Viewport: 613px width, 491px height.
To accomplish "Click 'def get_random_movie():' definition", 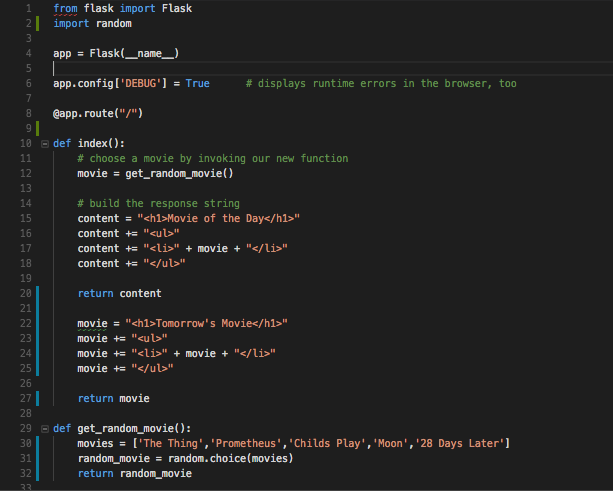I will [x=122, y=428].
